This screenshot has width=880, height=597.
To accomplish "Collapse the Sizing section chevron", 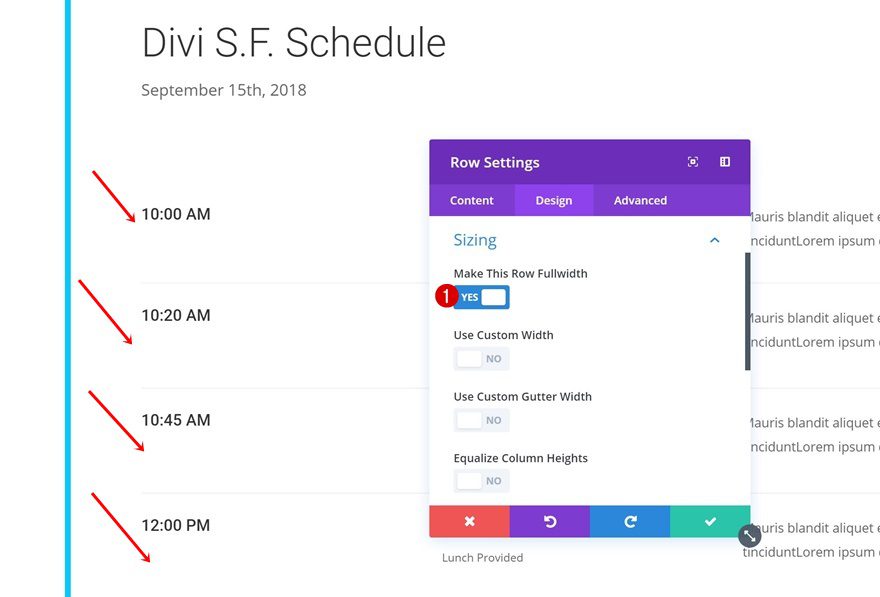I will (715, 240).
